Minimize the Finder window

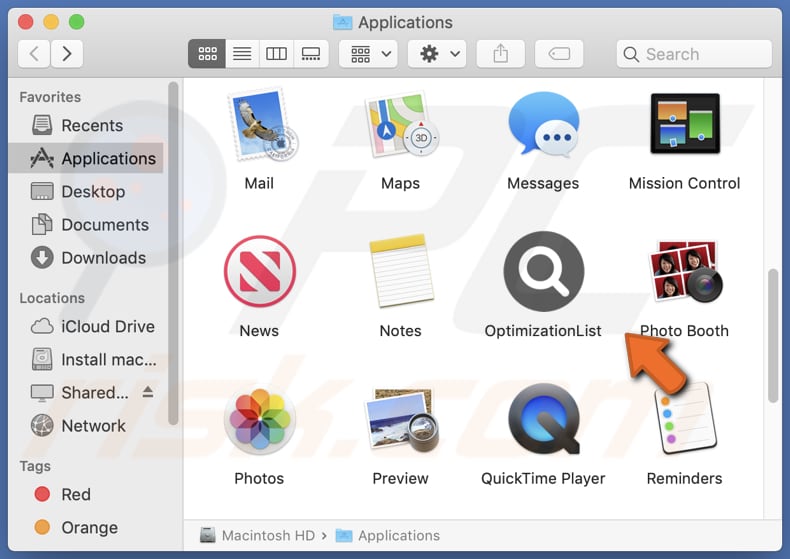pyautogui.click(x=51, y=22)
